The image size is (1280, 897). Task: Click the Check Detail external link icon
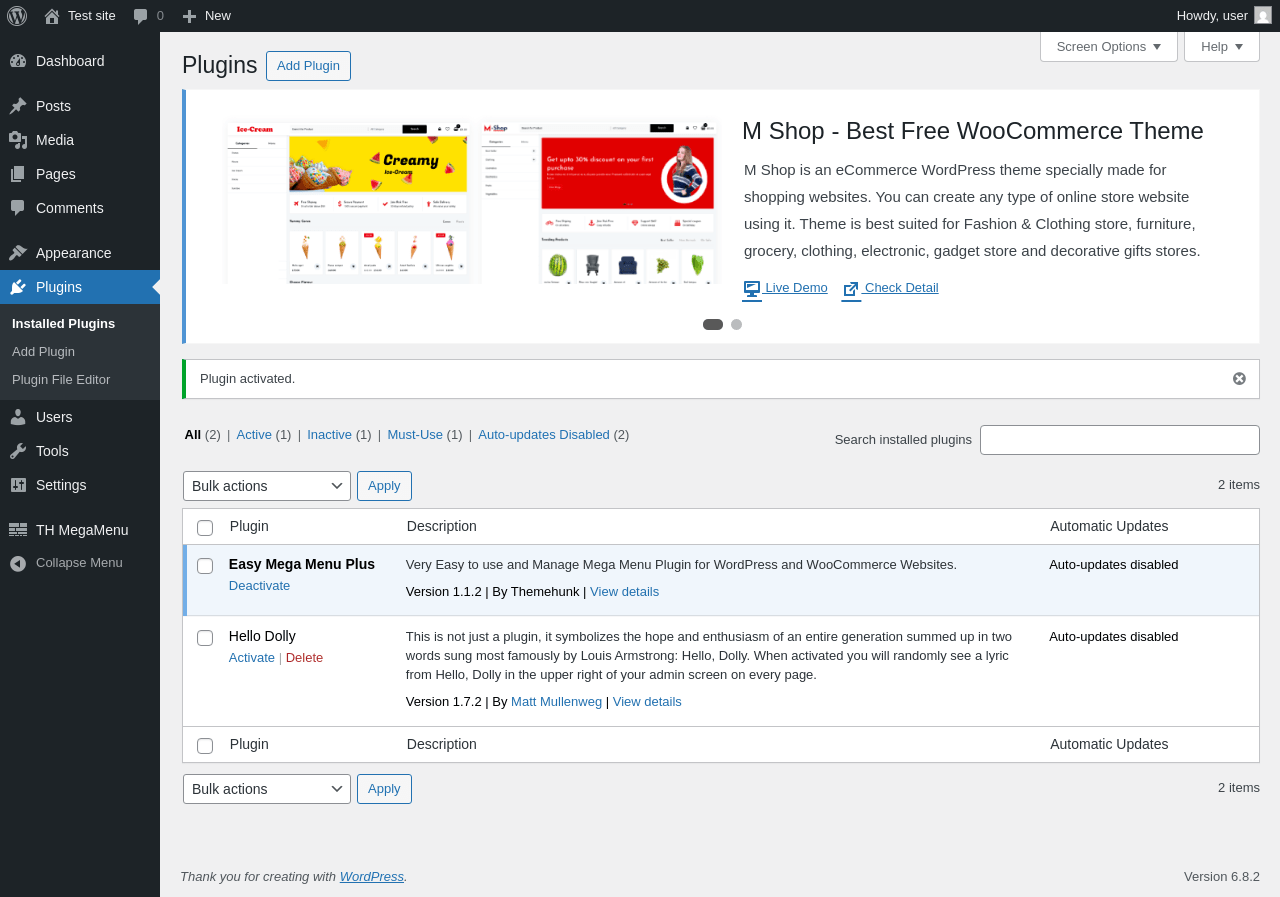(851, 289)
